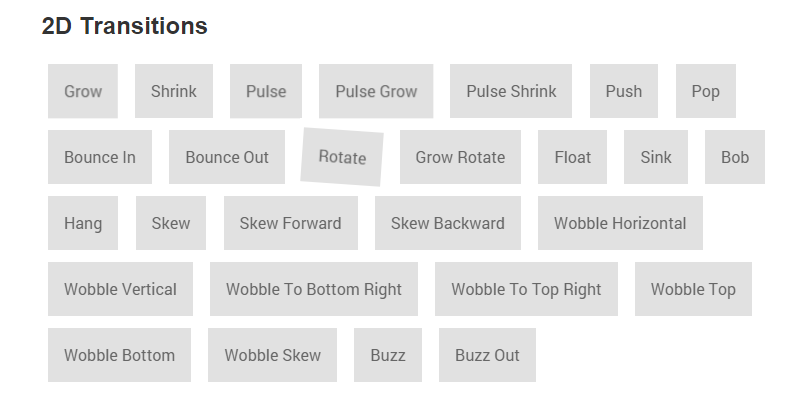Select Wobble To Bottom Right button
Screen dimensions: 800x400
314,289
